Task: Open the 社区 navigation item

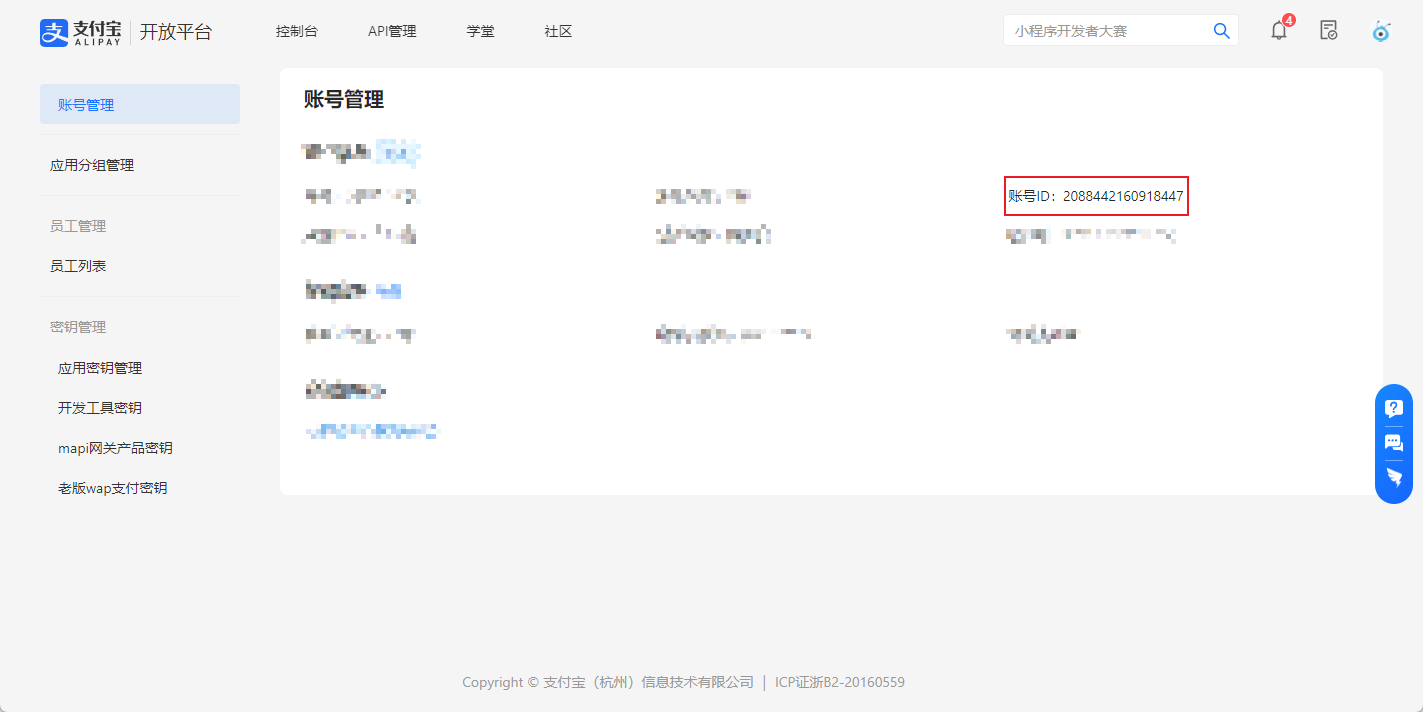Action: [x=558, y=31]
